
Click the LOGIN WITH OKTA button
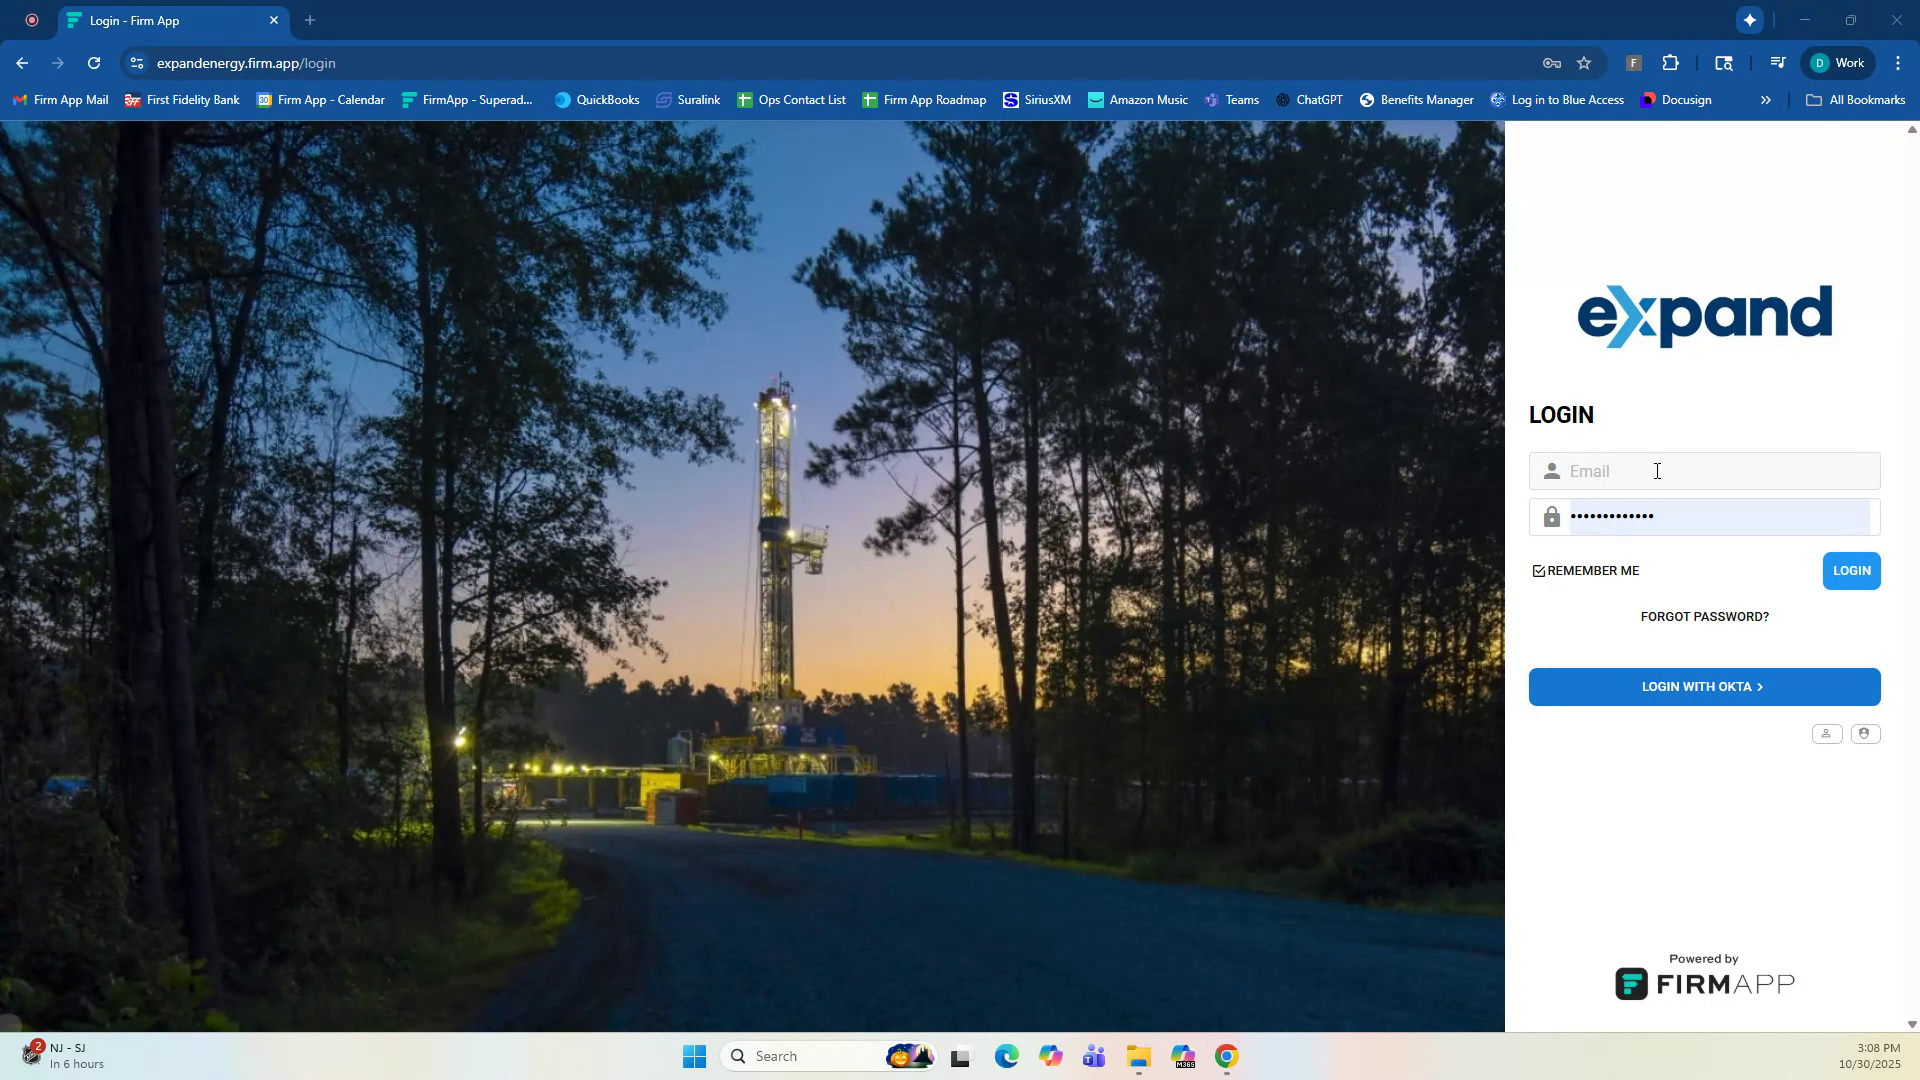coord(1703,687)
